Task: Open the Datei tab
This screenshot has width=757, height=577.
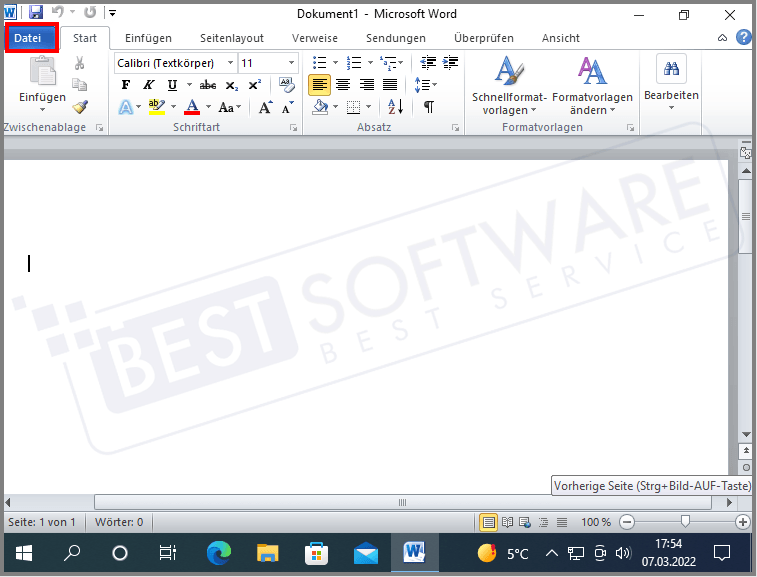Action: pyautogui.click(x=34, y=38)
